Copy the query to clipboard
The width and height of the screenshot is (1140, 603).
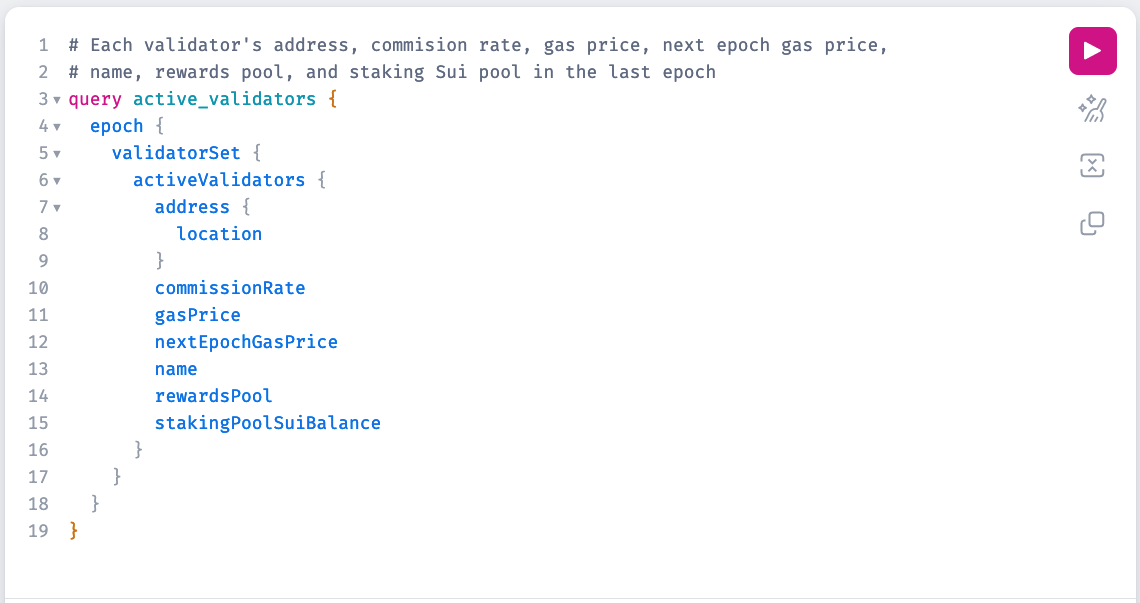[1092, 223]
